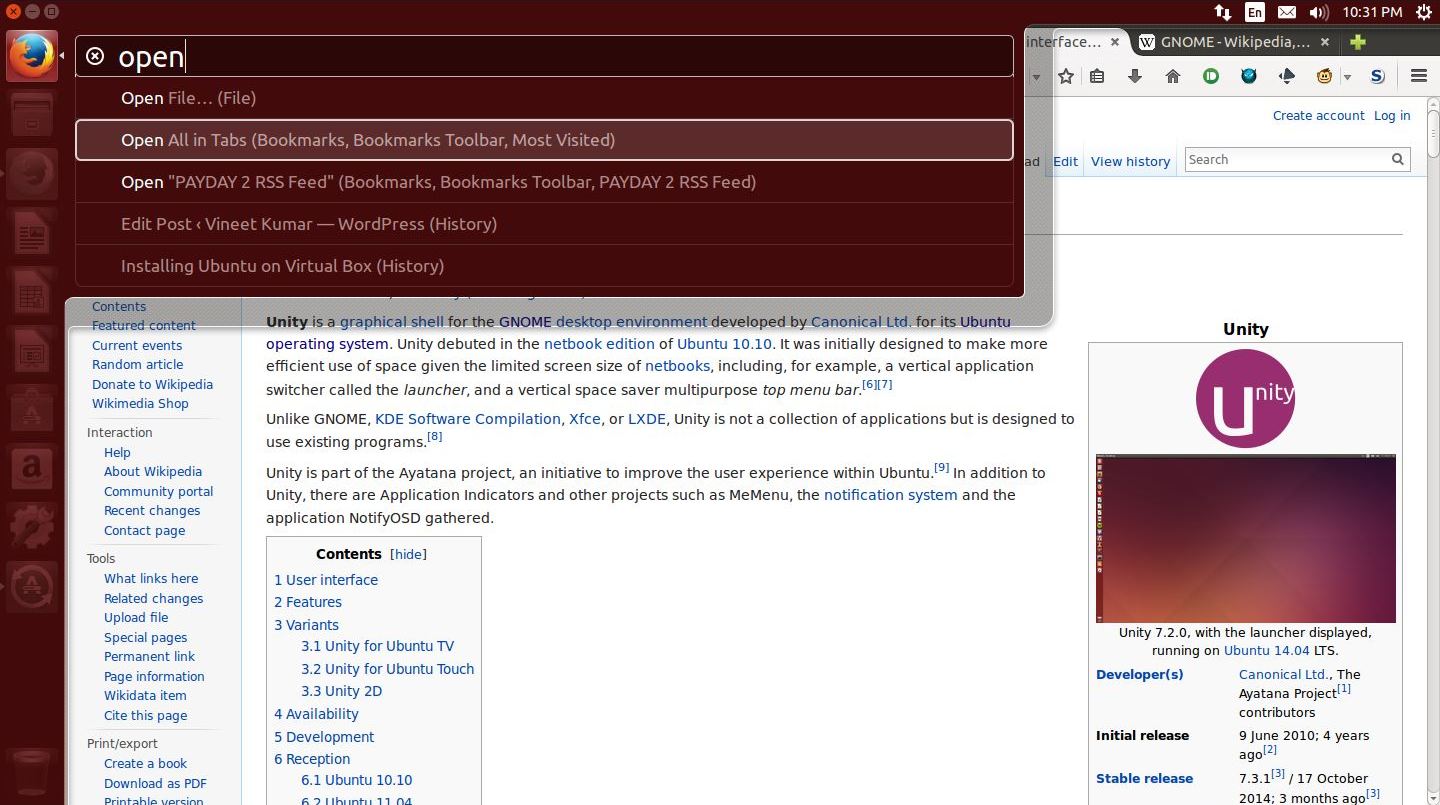Click the Unity 7.2.0 desktop screenshot thumbnail
Viewport: 1440px width, 805px height.
(1246, 539)
